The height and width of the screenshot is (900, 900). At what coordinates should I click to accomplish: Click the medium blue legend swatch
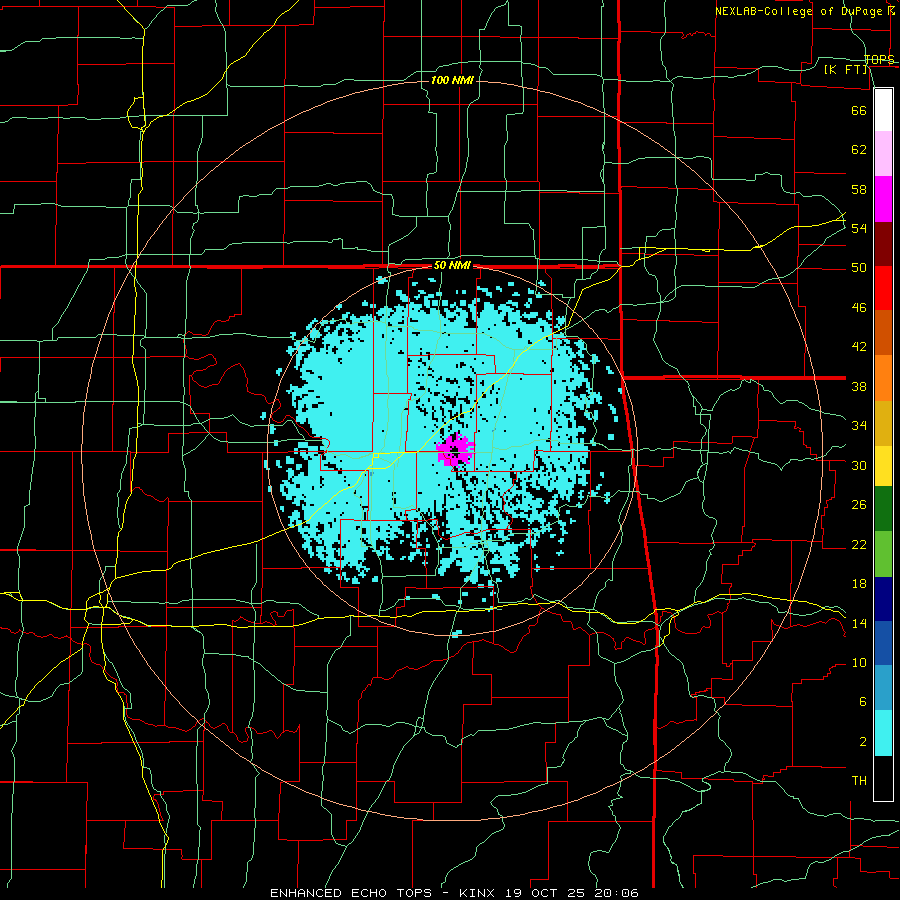click(x=883, y=643)
